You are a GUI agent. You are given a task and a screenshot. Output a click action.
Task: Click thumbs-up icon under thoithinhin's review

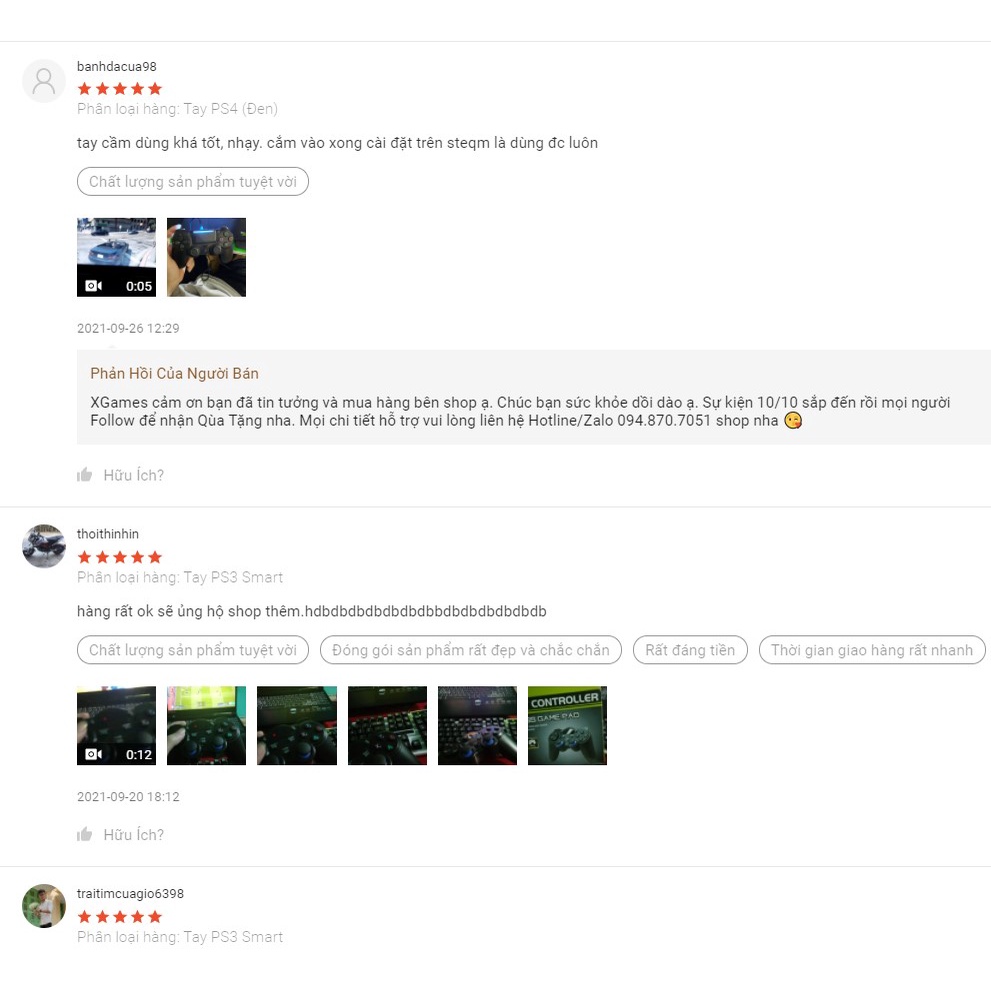coord(85,834)
